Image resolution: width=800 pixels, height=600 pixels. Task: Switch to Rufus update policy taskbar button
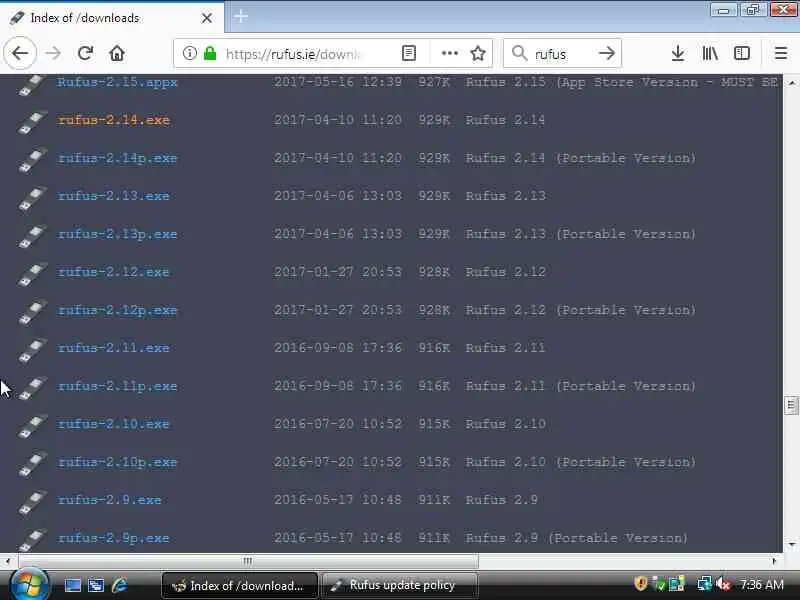(x=401, y=585)
